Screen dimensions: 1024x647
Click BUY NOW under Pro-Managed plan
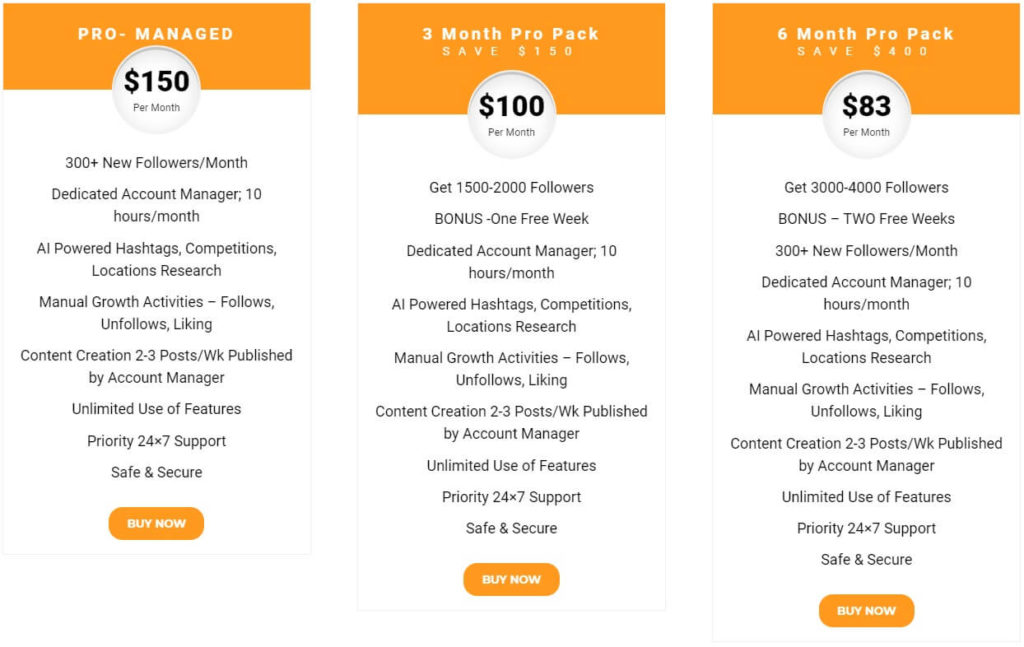point(156,524)
